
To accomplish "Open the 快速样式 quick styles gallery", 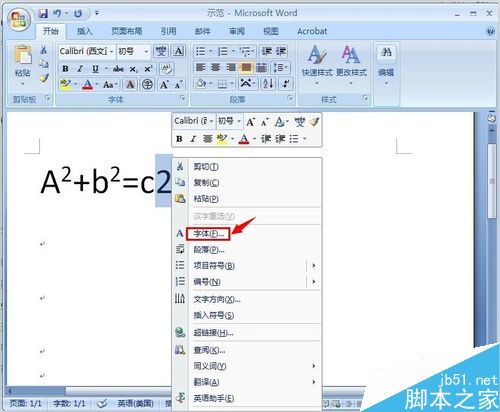I will (317, 65).
